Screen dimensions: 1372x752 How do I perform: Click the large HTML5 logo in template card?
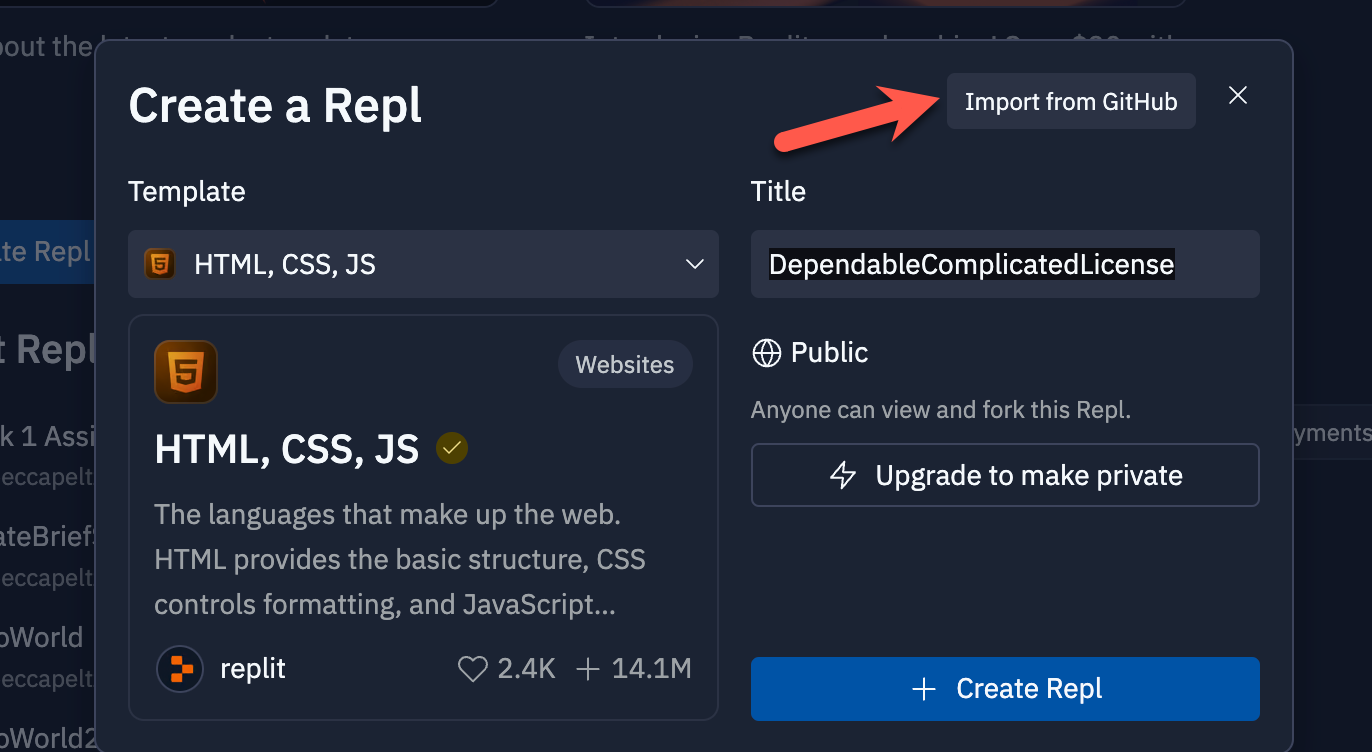coord(186,372)
